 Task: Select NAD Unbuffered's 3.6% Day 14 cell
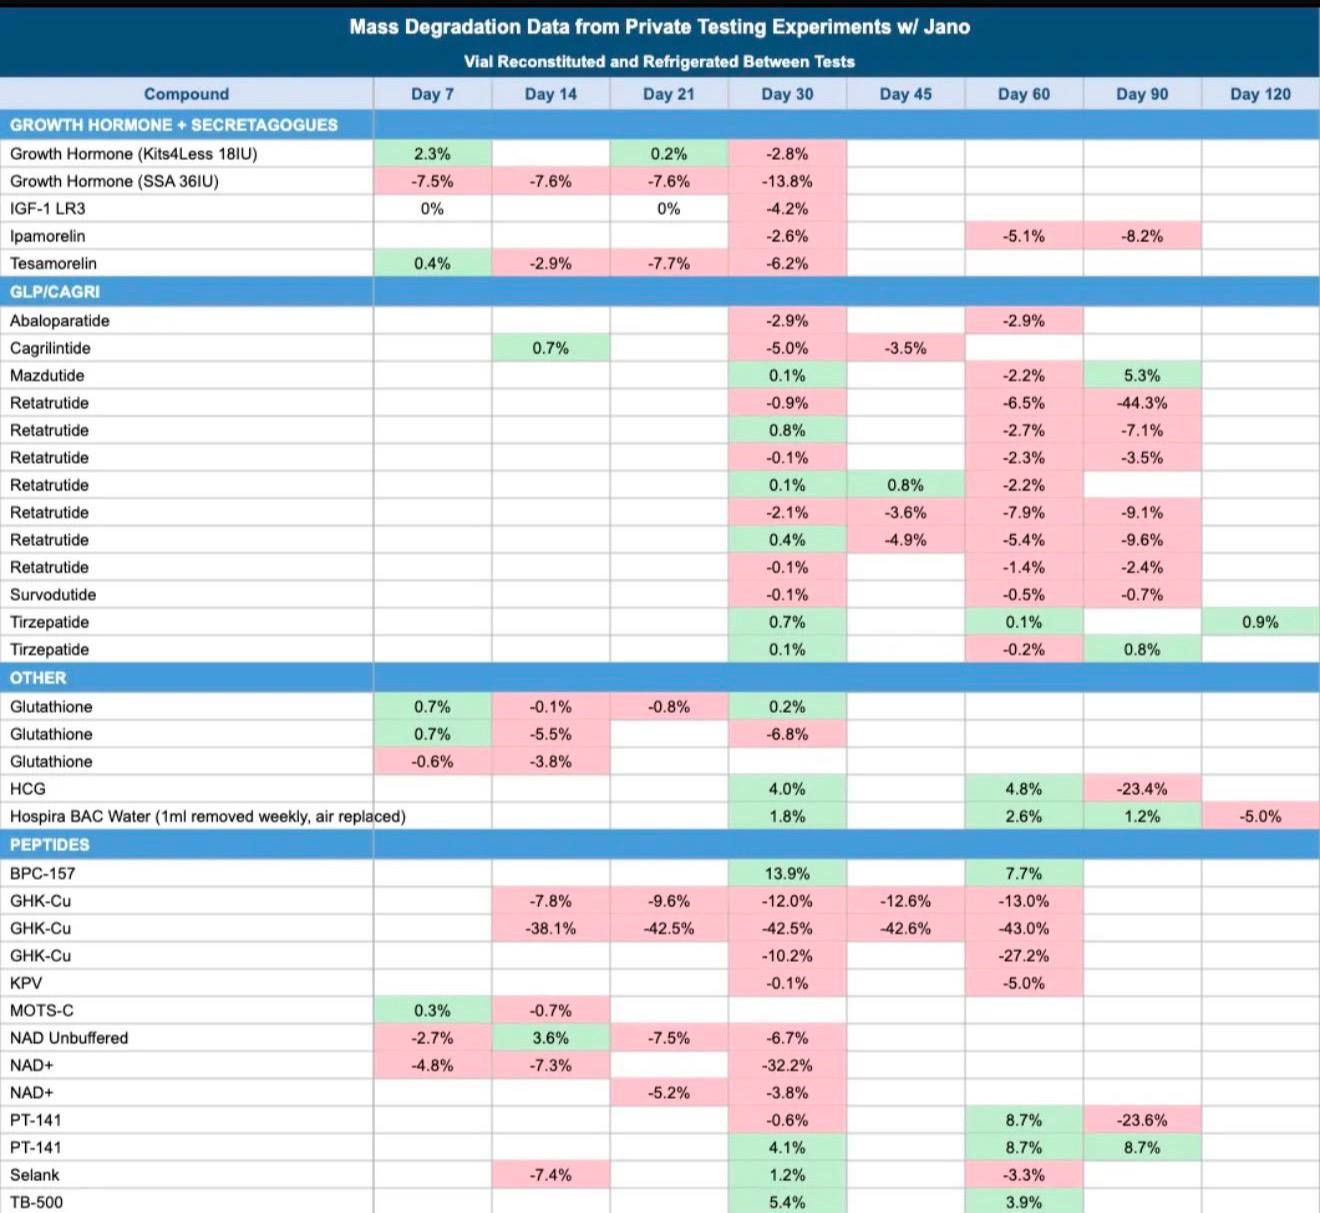[x=551, y=1038]
